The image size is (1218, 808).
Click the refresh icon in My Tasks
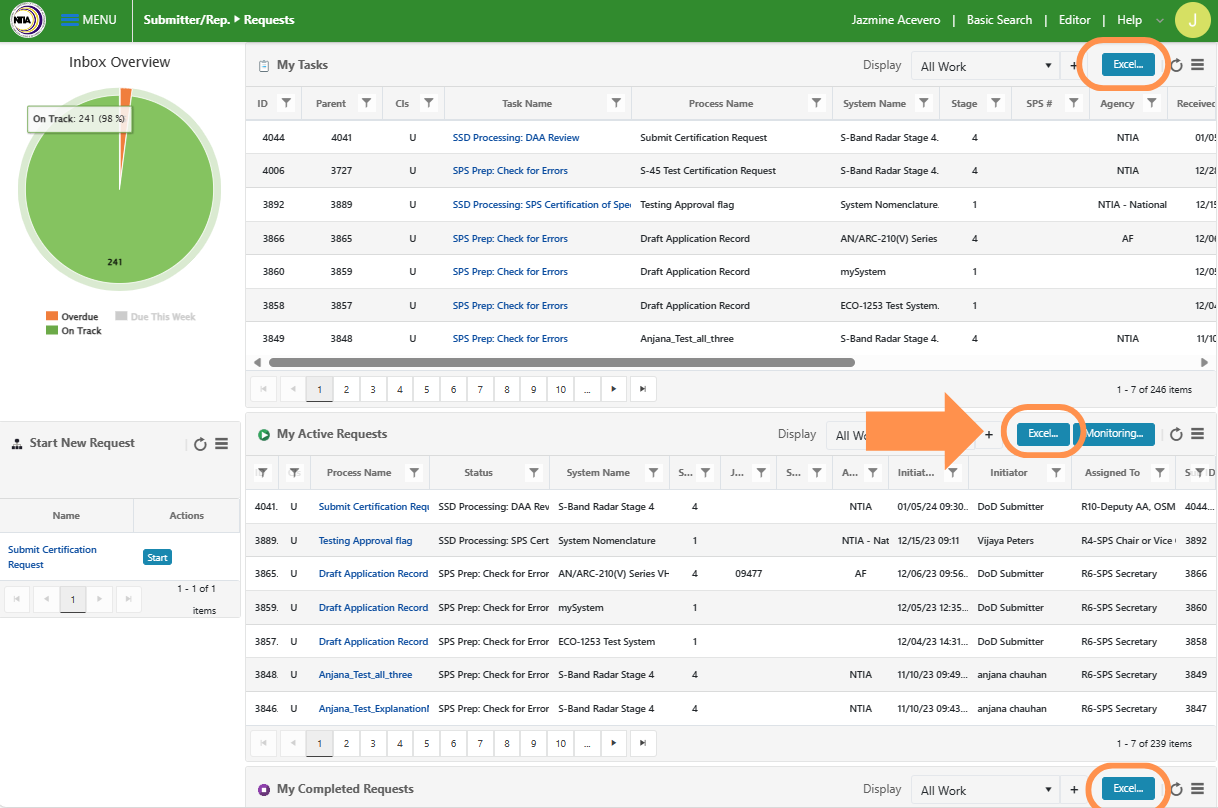[x=1177, y=66]
